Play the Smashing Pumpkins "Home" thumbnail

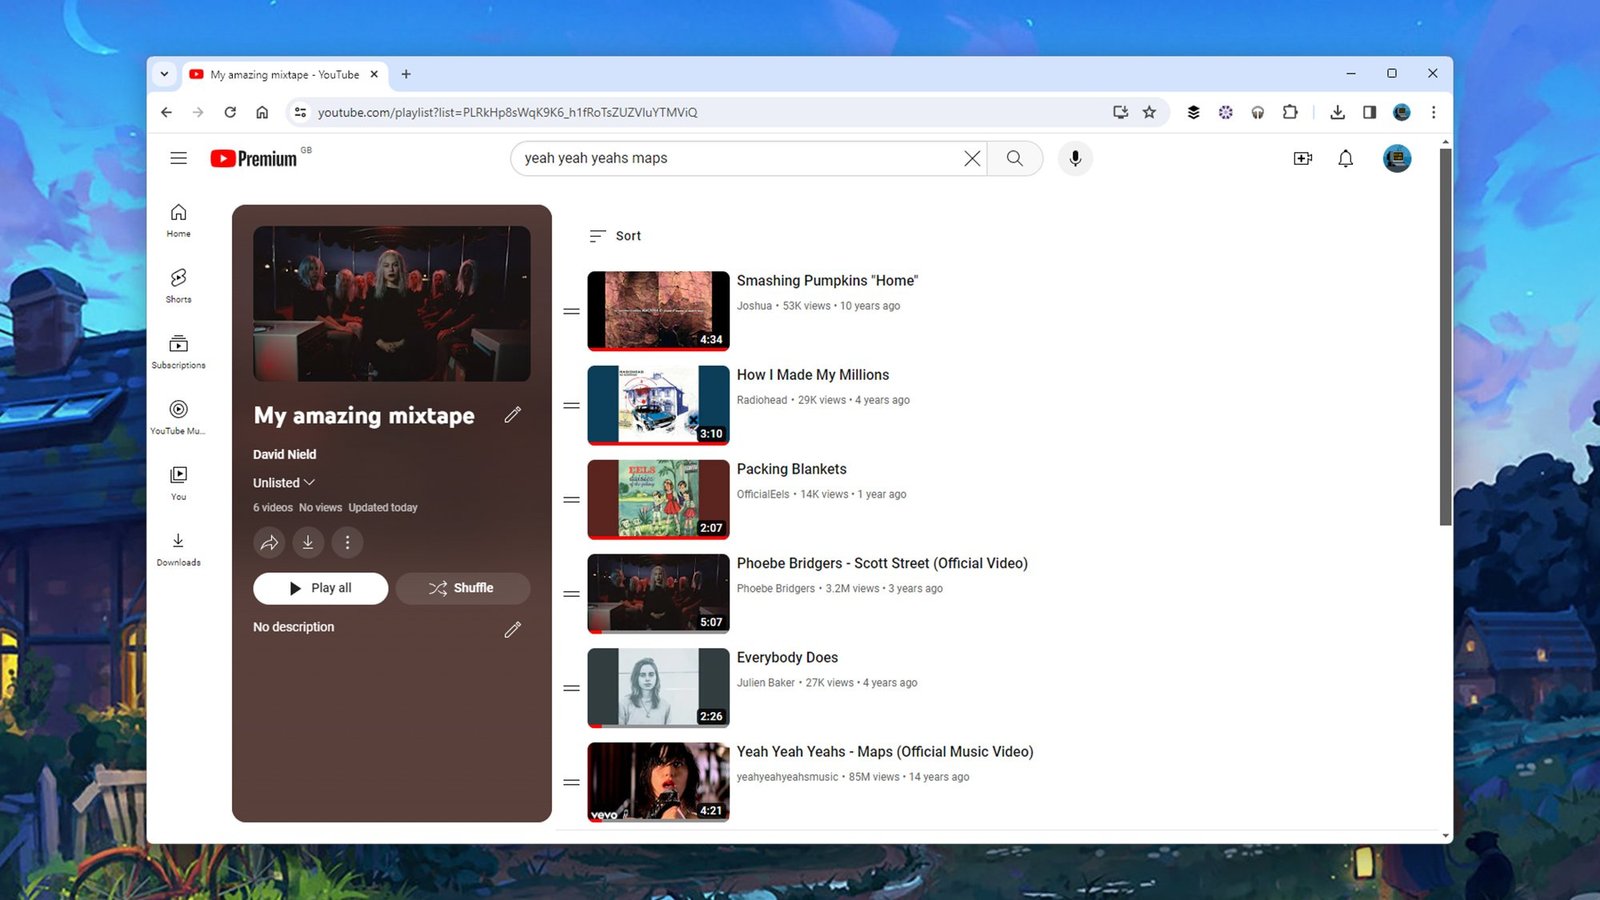[658, 311]
